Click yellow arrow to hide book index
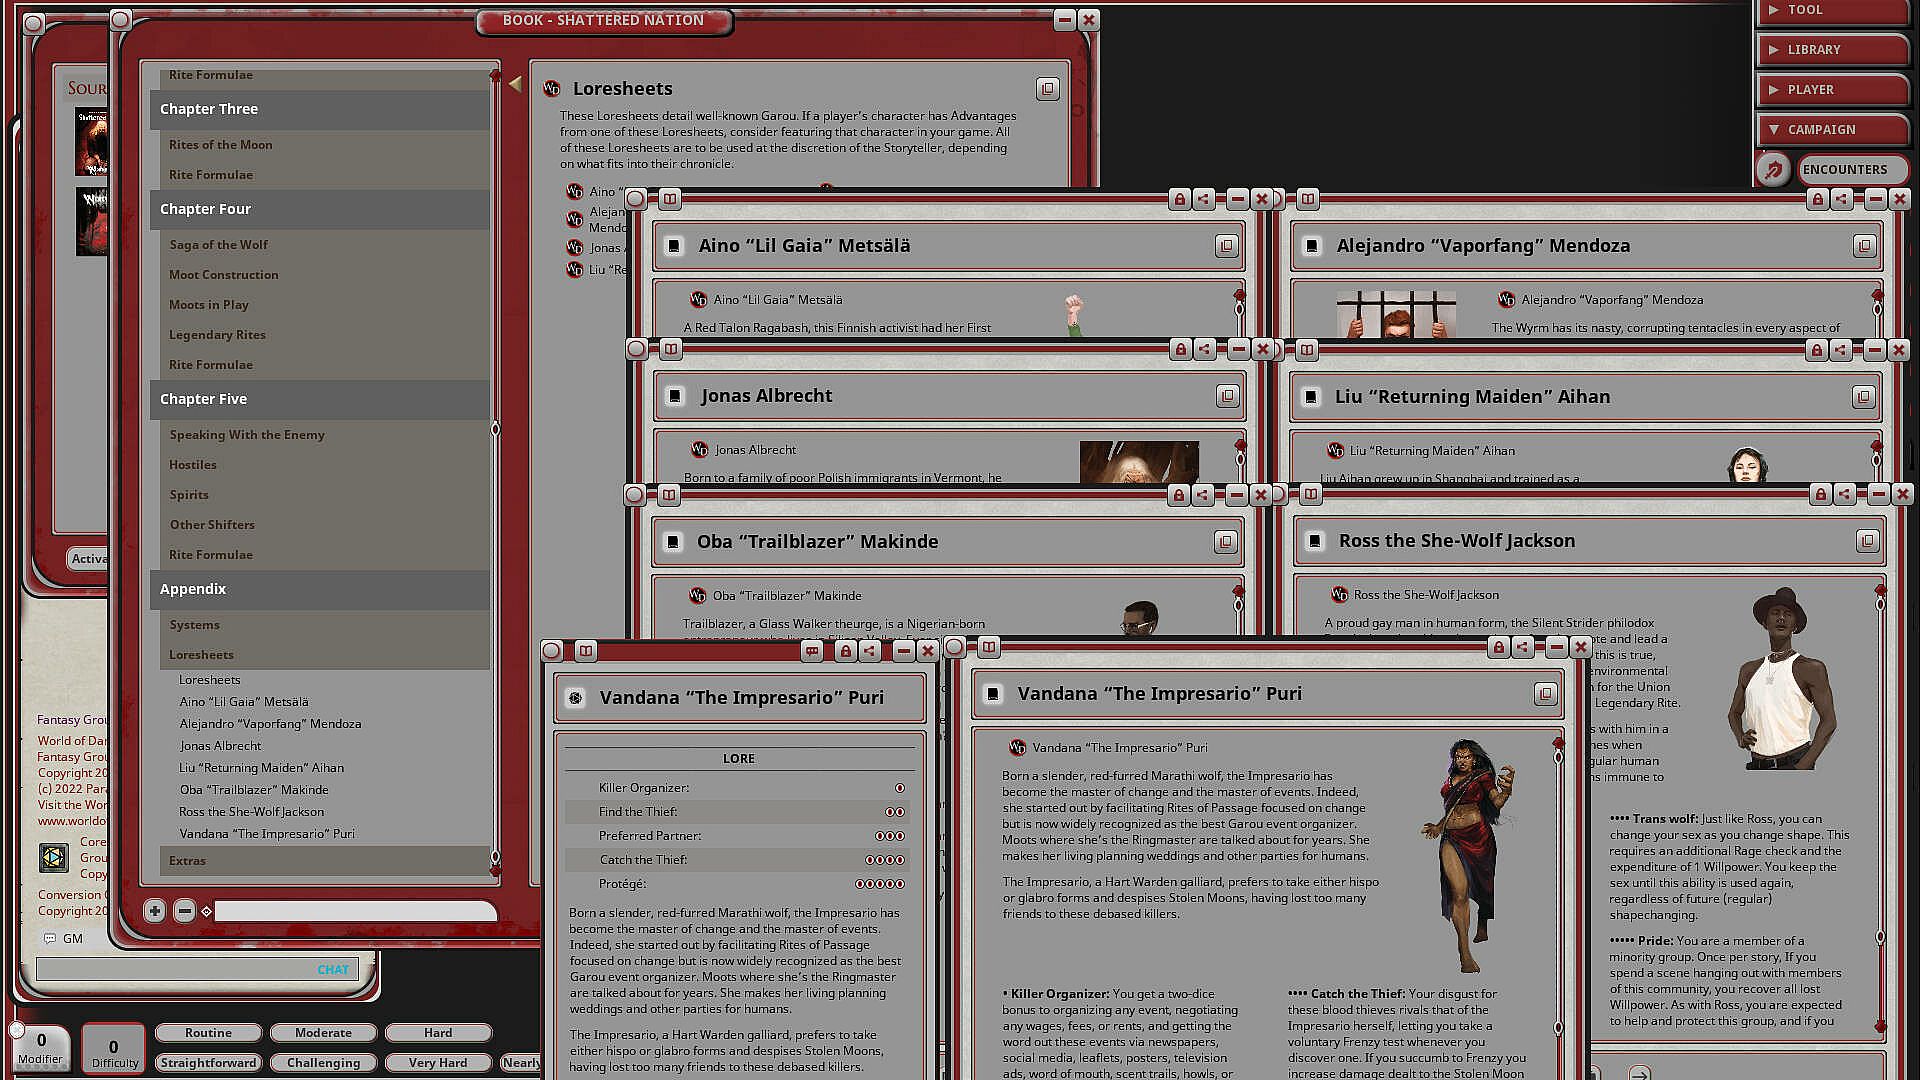The width and height of the screenshot is (1920, 1080). pyautogui.click(x=515, y=84)
